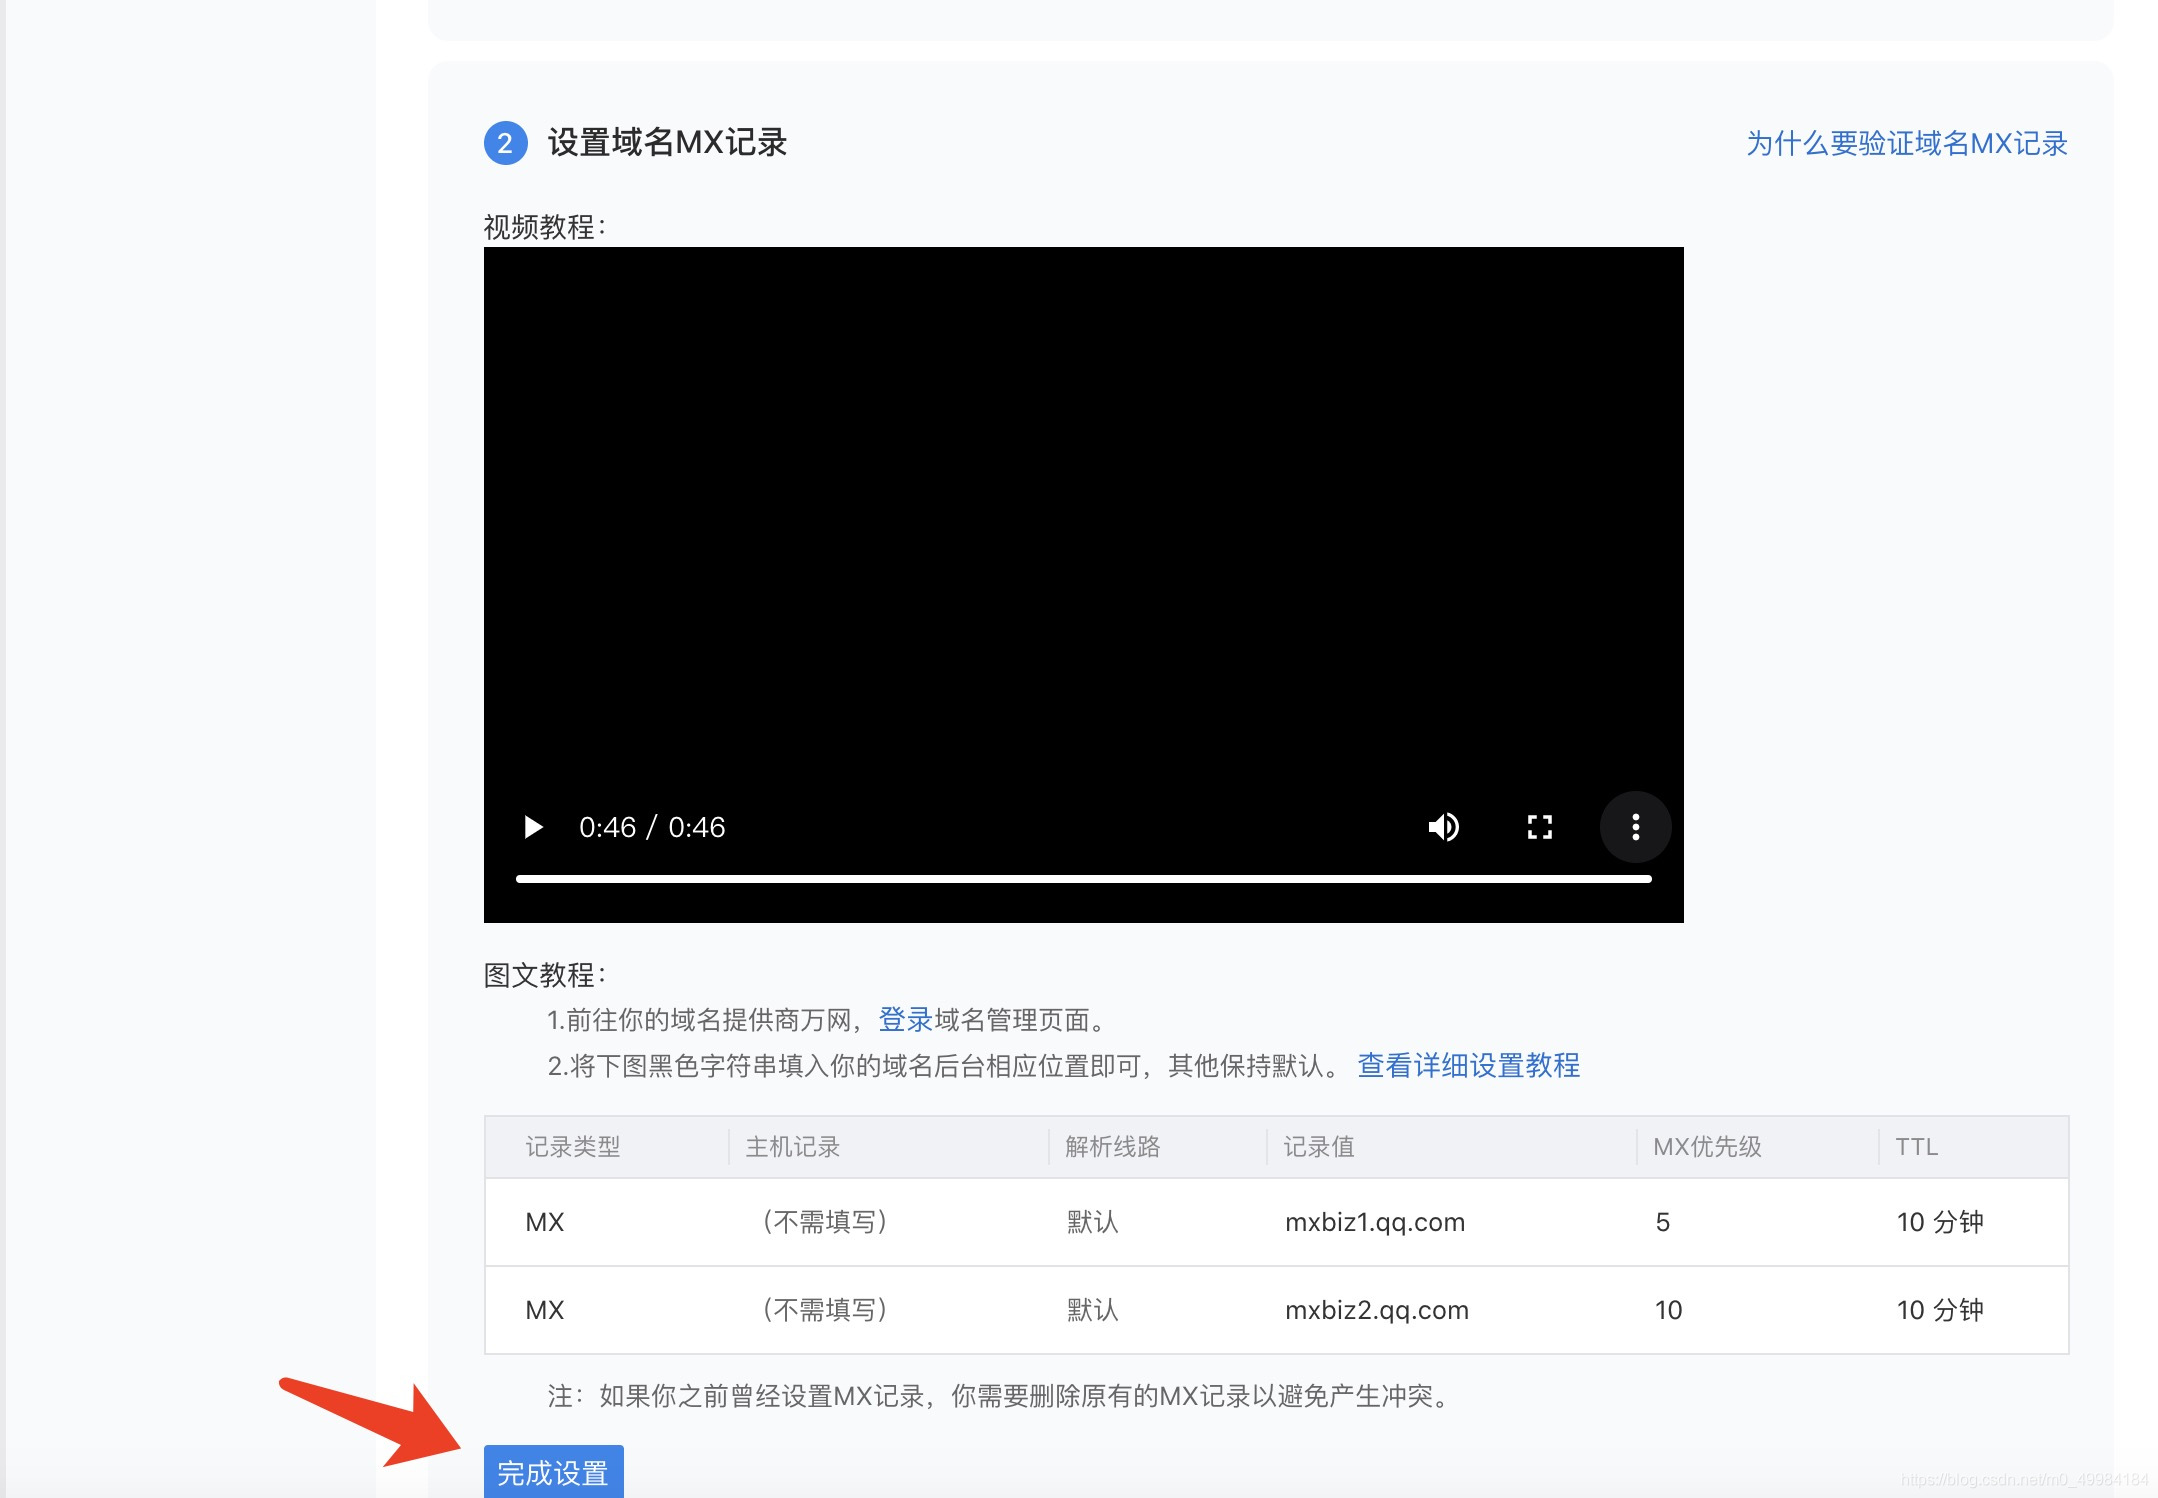The image size is (2158, 1498).
Task: Click step number 2 circle badge
Action: [505, 143]
